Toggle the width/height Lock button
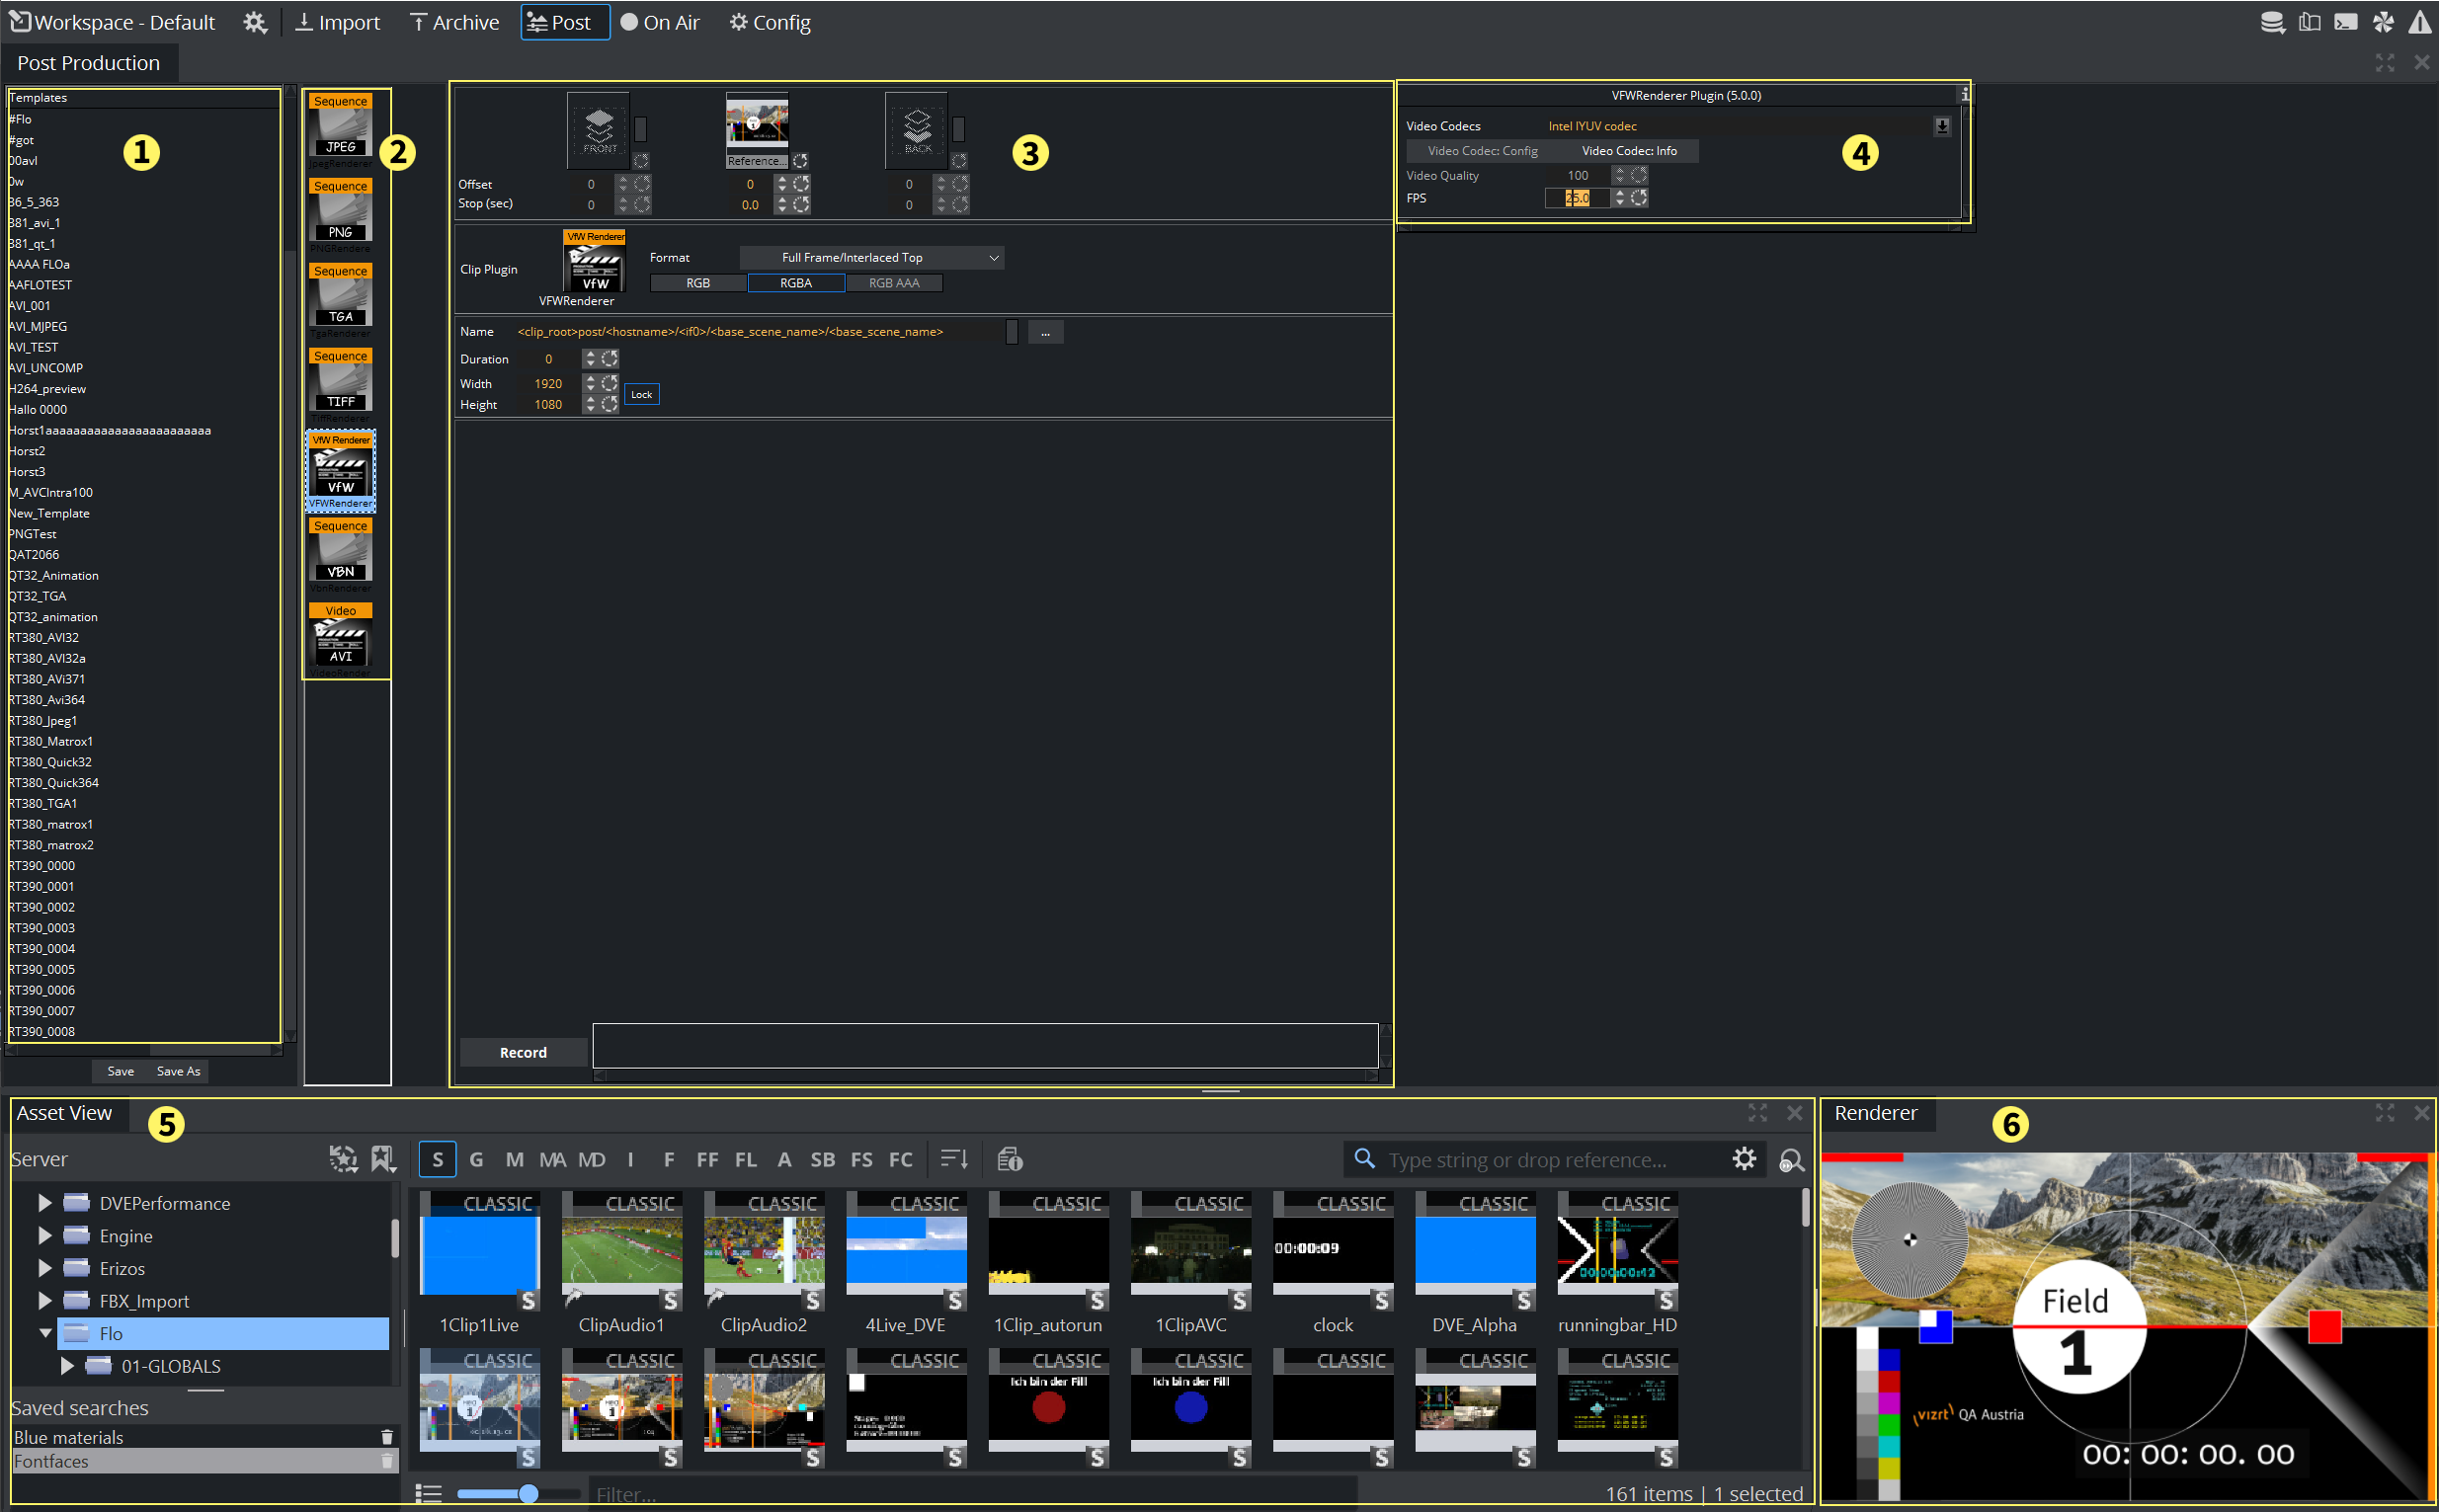Image resolution: width=2439 pixels, height=1512 pixels. pyautogui.click(x=642, y=394)
